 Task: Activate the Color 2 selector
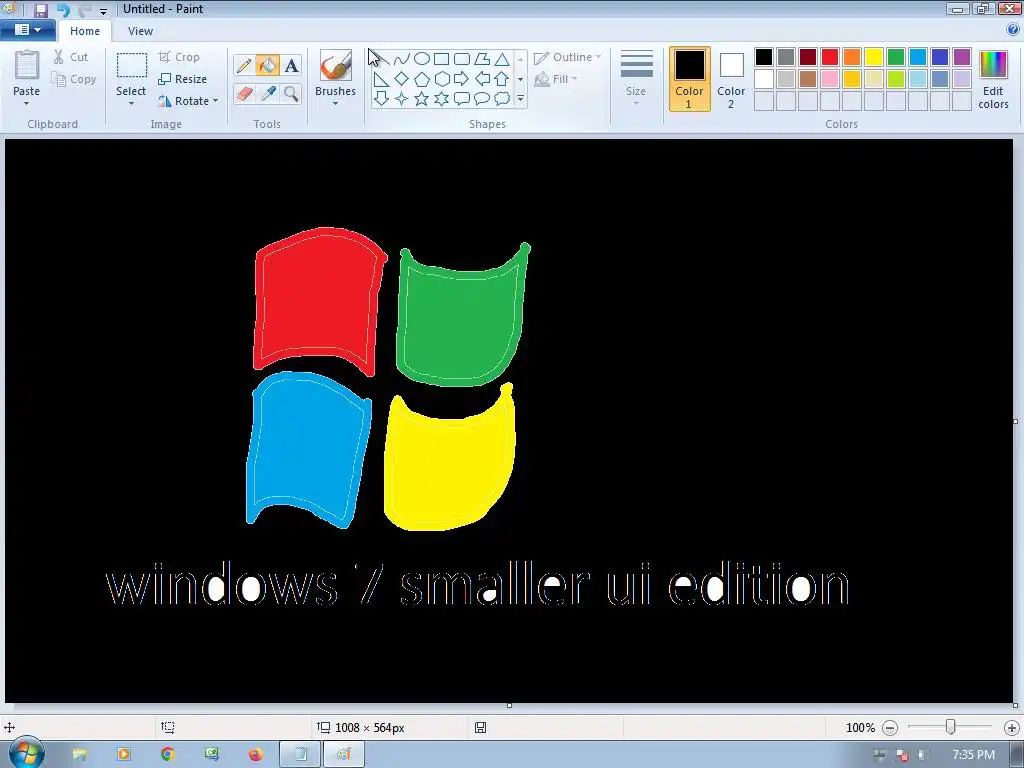point(731,79)
